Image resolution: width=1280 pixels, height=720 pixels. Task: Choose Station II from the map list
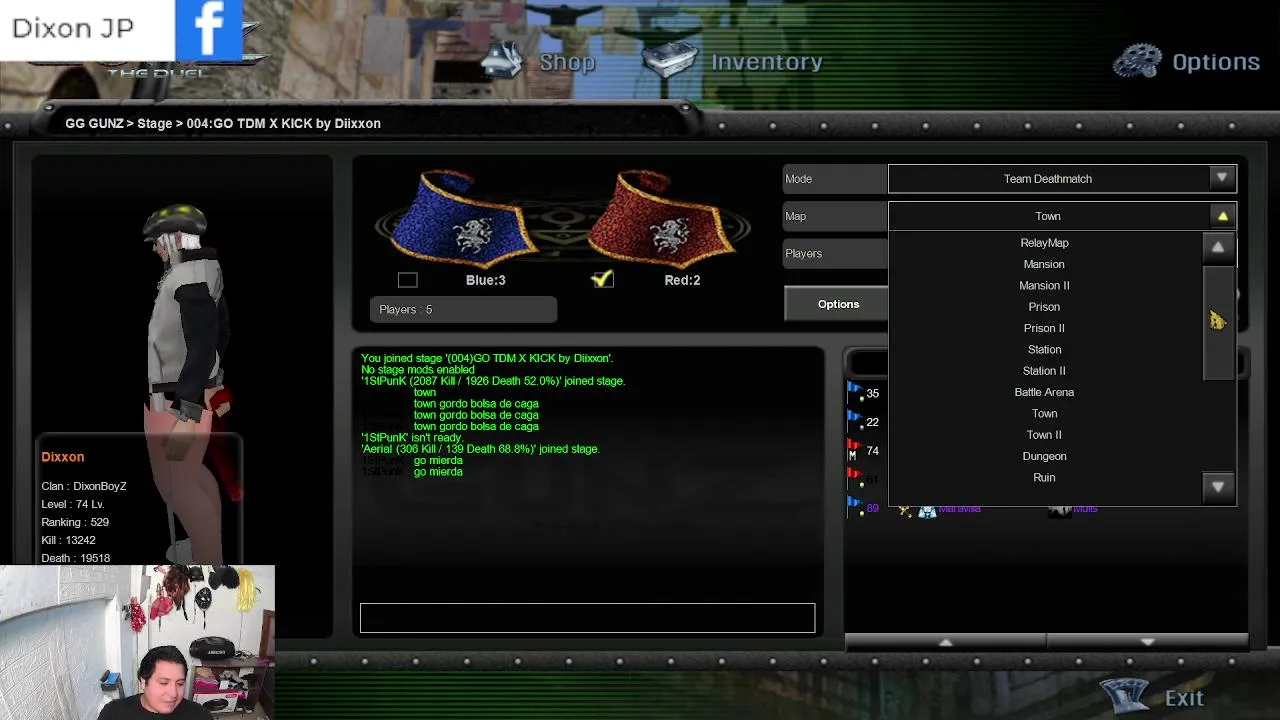pos(1044,371)
